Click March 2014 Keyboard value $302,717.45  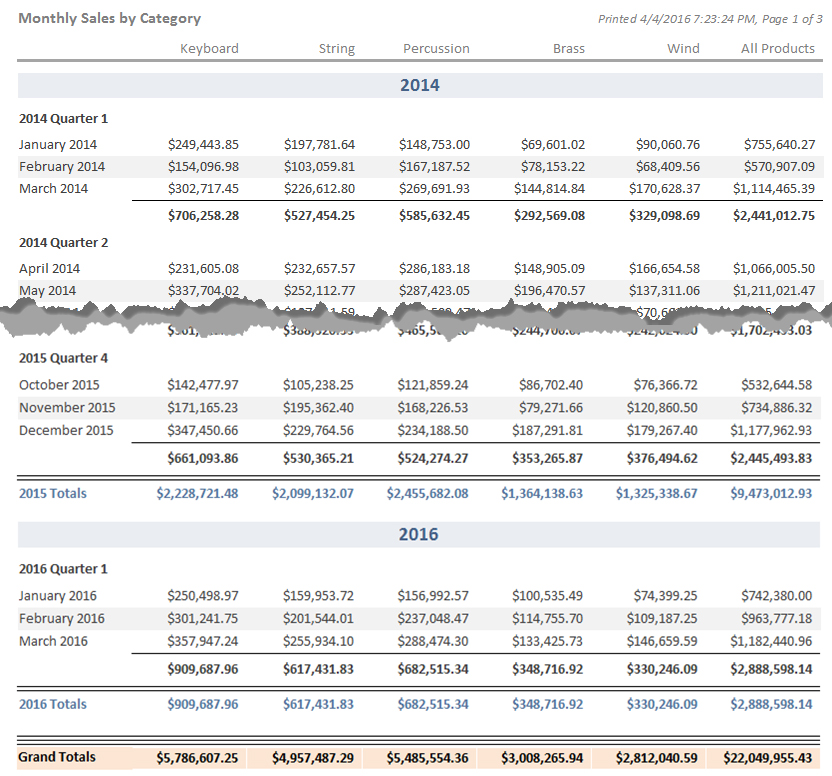[x=204, y=188]
